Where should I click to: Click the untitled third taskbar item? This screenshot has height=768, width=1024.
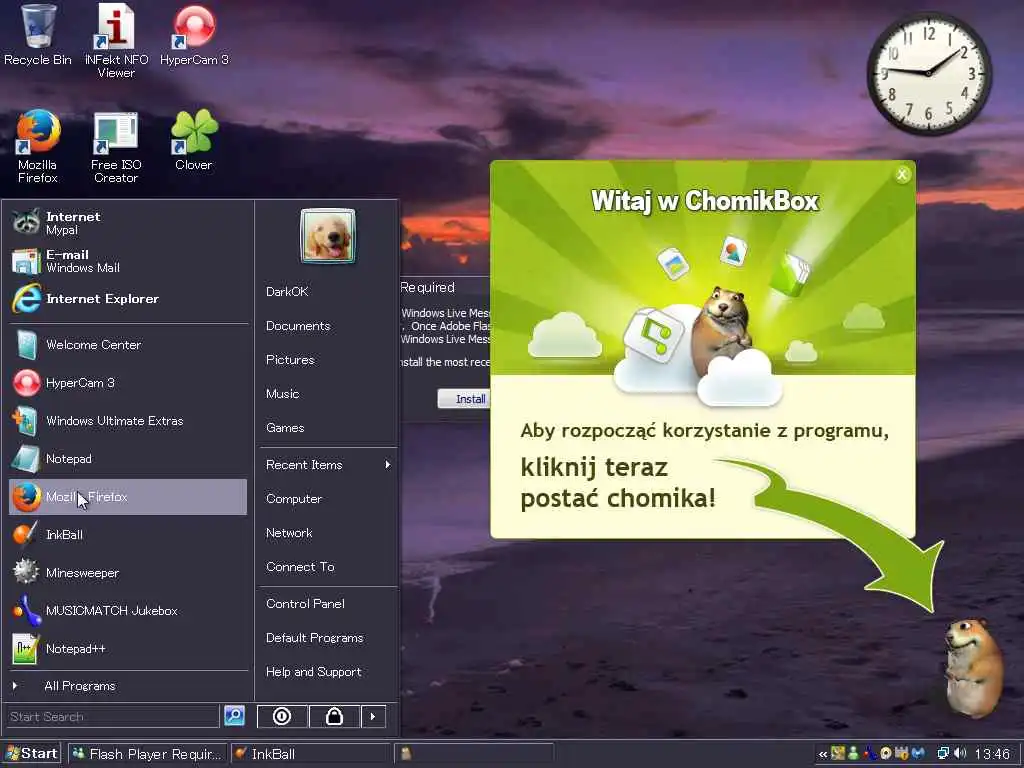pos(474,754)
